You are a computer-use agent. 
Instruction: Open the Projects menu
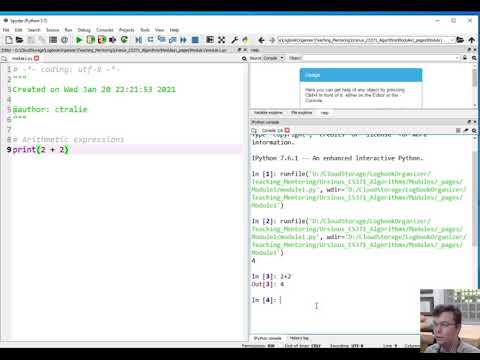coord(127,30)
